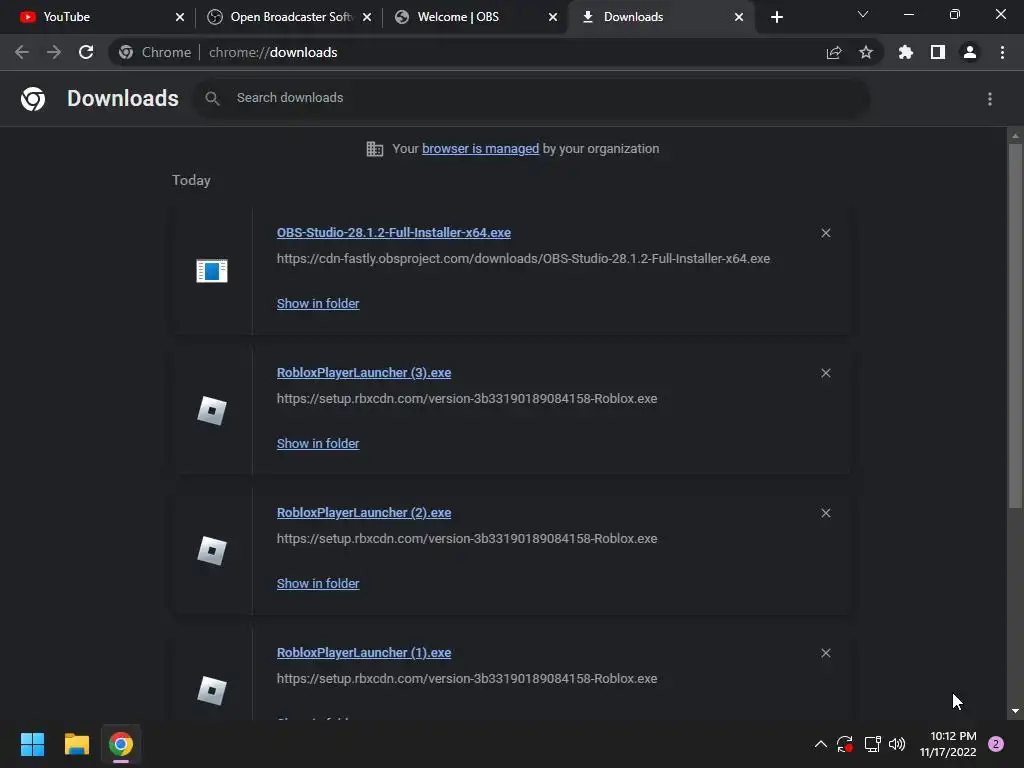Open the network status tray icon
Image resolution: width=1024 pixels, height=768 pixels.
click(x=872, y=744)
